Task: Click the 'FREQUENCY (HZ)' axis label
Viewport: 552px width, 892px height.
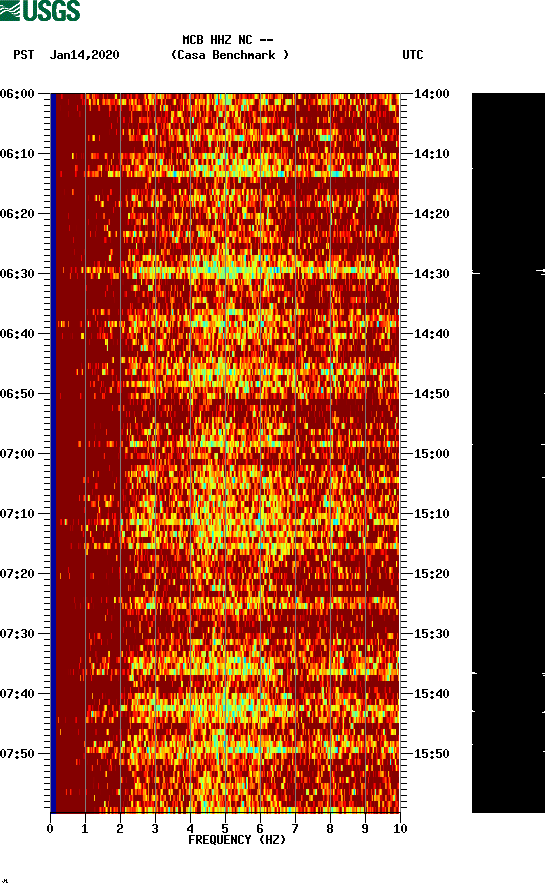Action: pyautogui.click(x=237, y=840)
